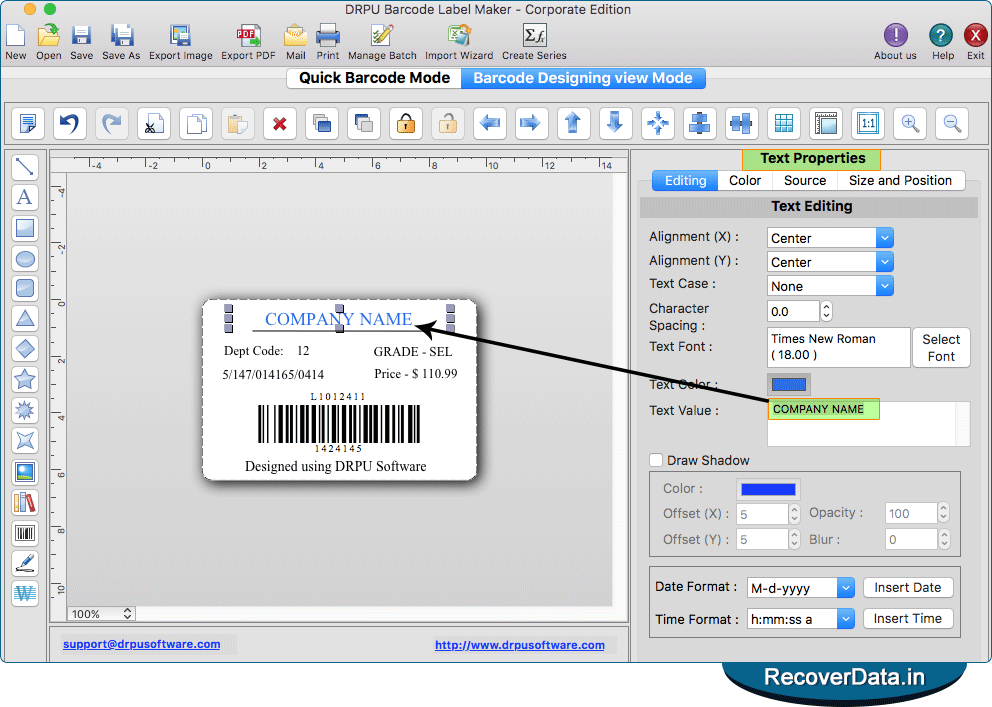This screenshot has height=707, width=992.
Task: Open the Editing tab
Action: pyautogui.click(x=685, y=180)
